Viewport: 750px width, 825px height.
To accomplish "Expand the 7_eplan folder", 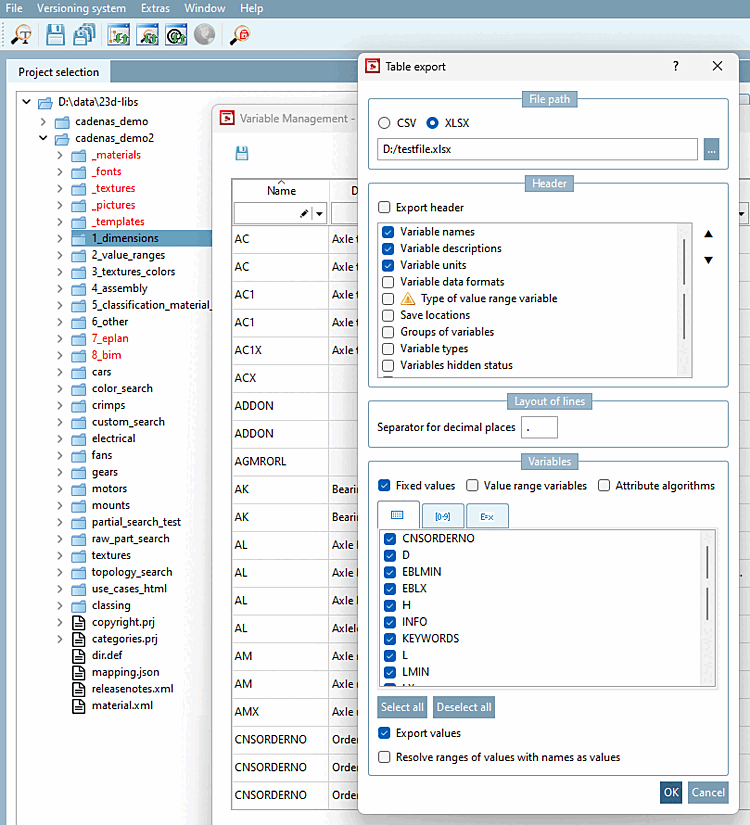I will click(59, 339).
